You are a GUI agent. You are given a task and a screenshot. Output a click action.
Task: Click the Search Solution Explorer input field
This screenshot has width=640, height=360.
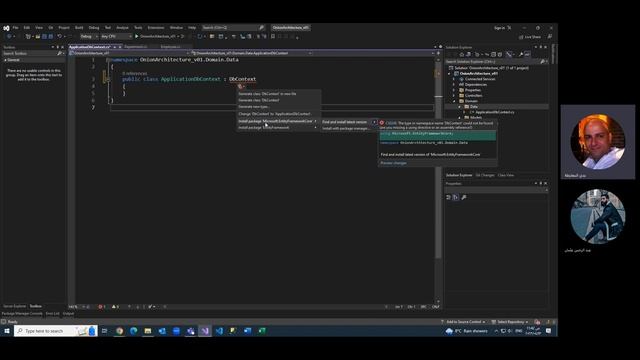tap(492, 62)
